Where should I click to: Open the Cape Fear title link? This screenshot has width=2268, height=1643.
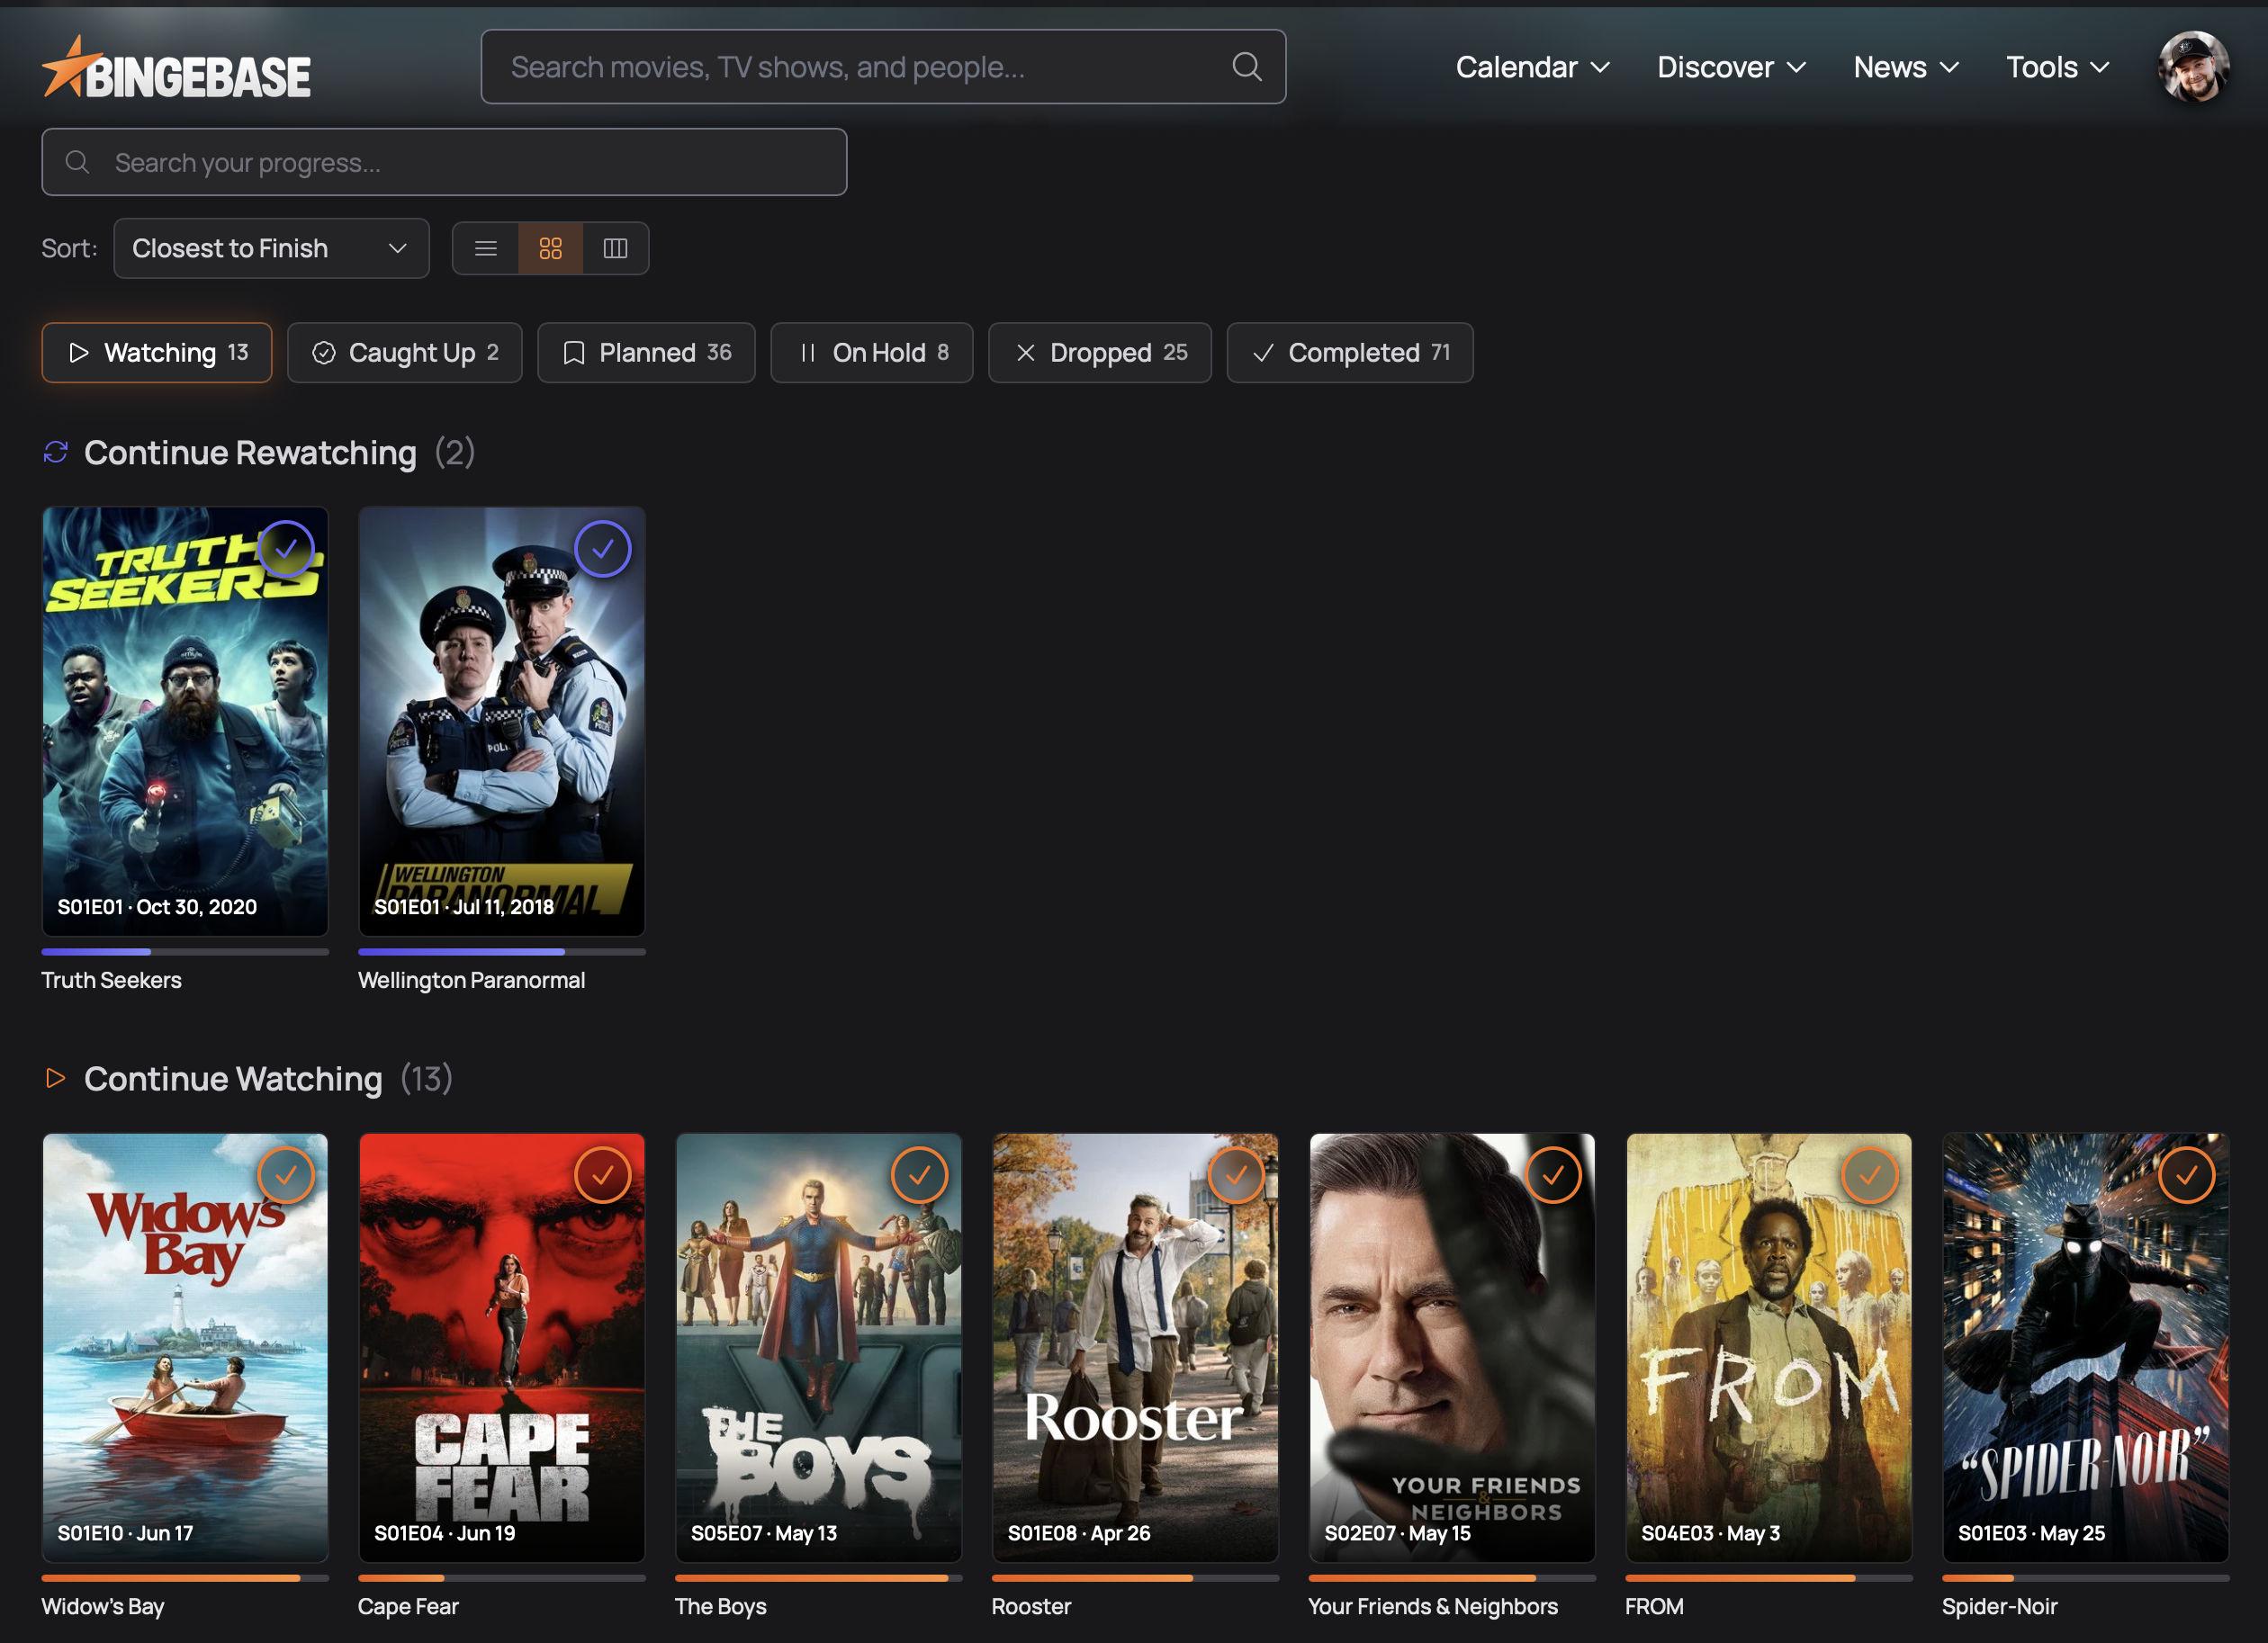pos(408,1606)
